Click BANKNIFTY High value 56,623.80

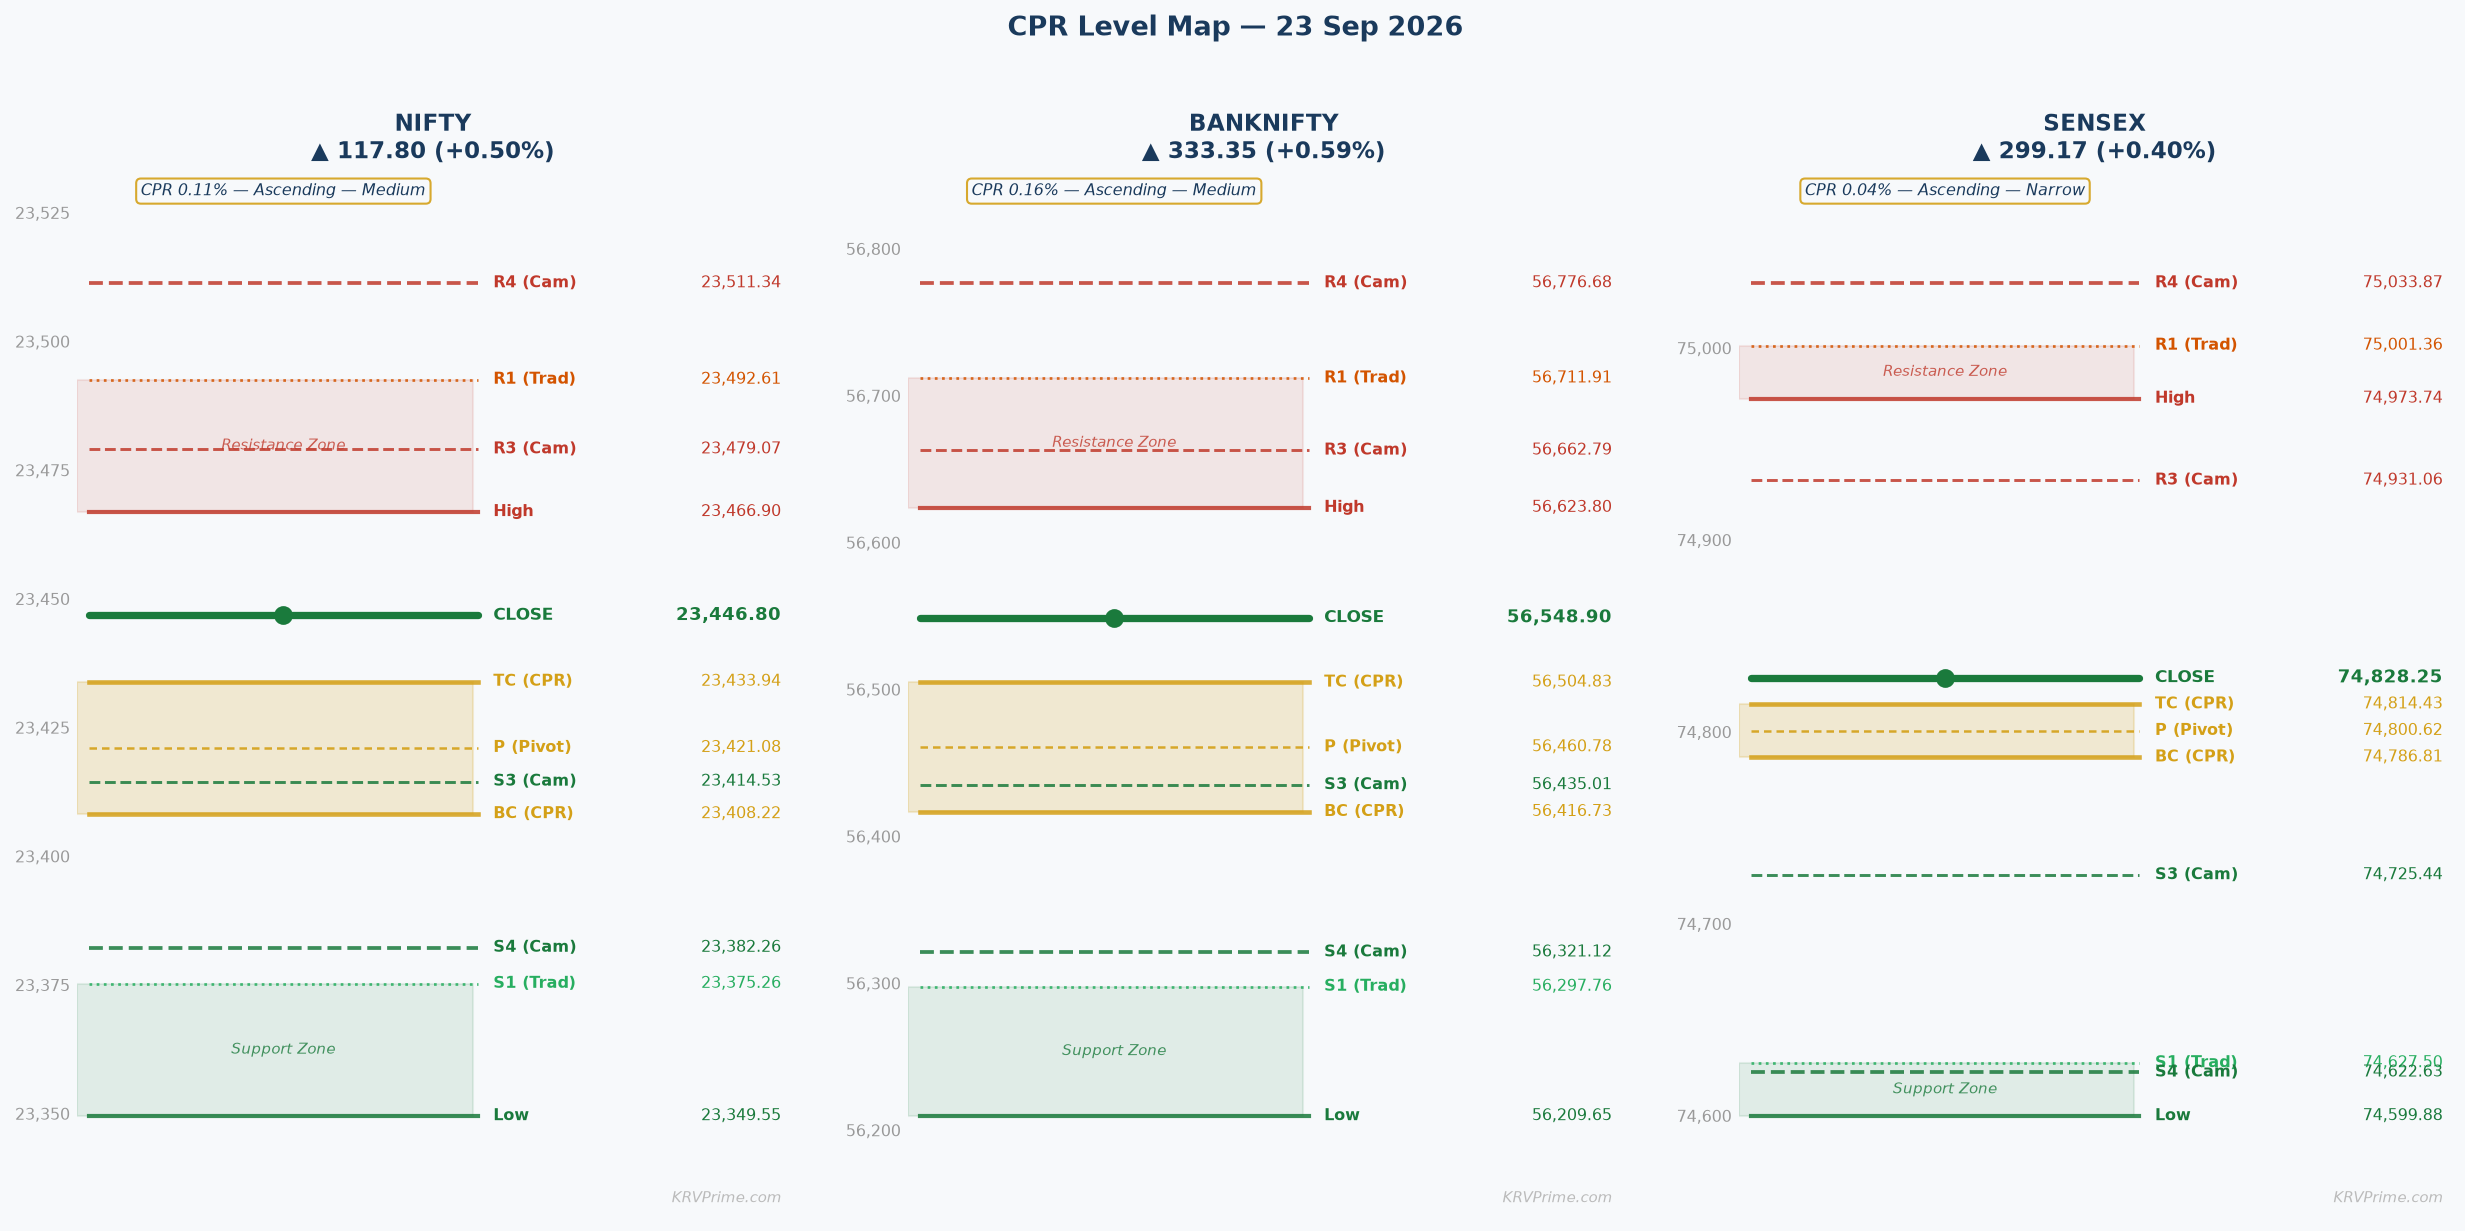(1572, 507)
